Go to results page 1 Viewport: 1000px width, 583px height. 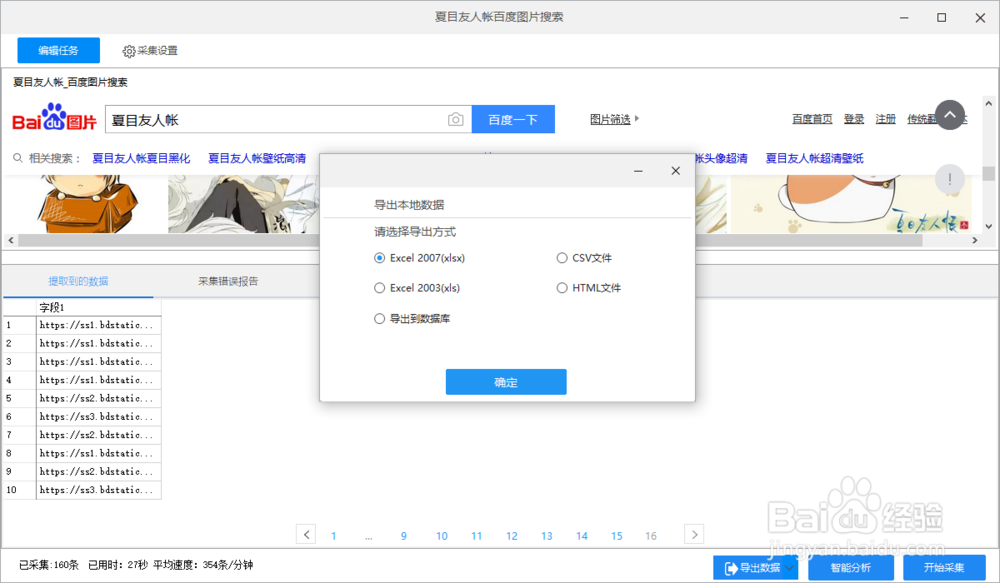pyautogui.click(x=334, y=536)
